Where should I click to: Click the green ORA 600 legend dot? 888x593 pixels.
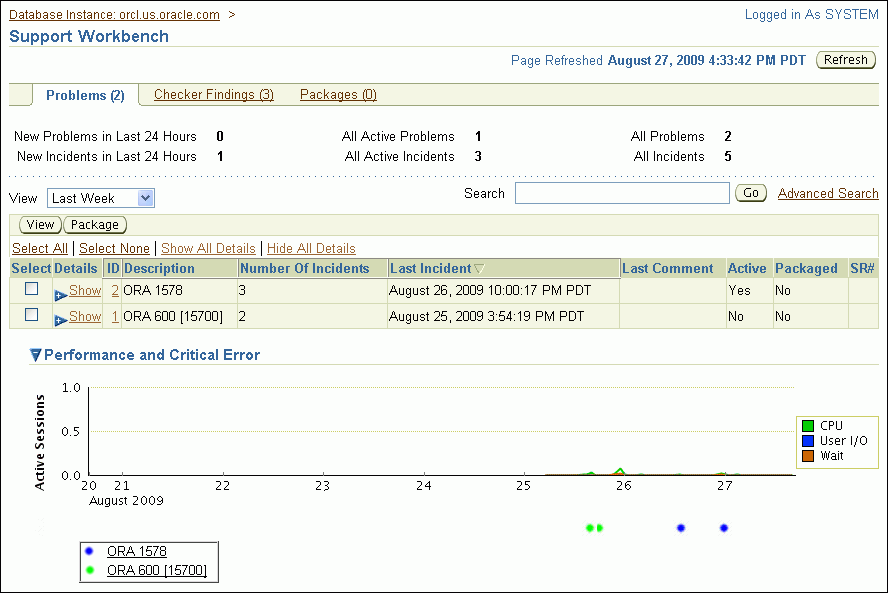coord(90,570)
